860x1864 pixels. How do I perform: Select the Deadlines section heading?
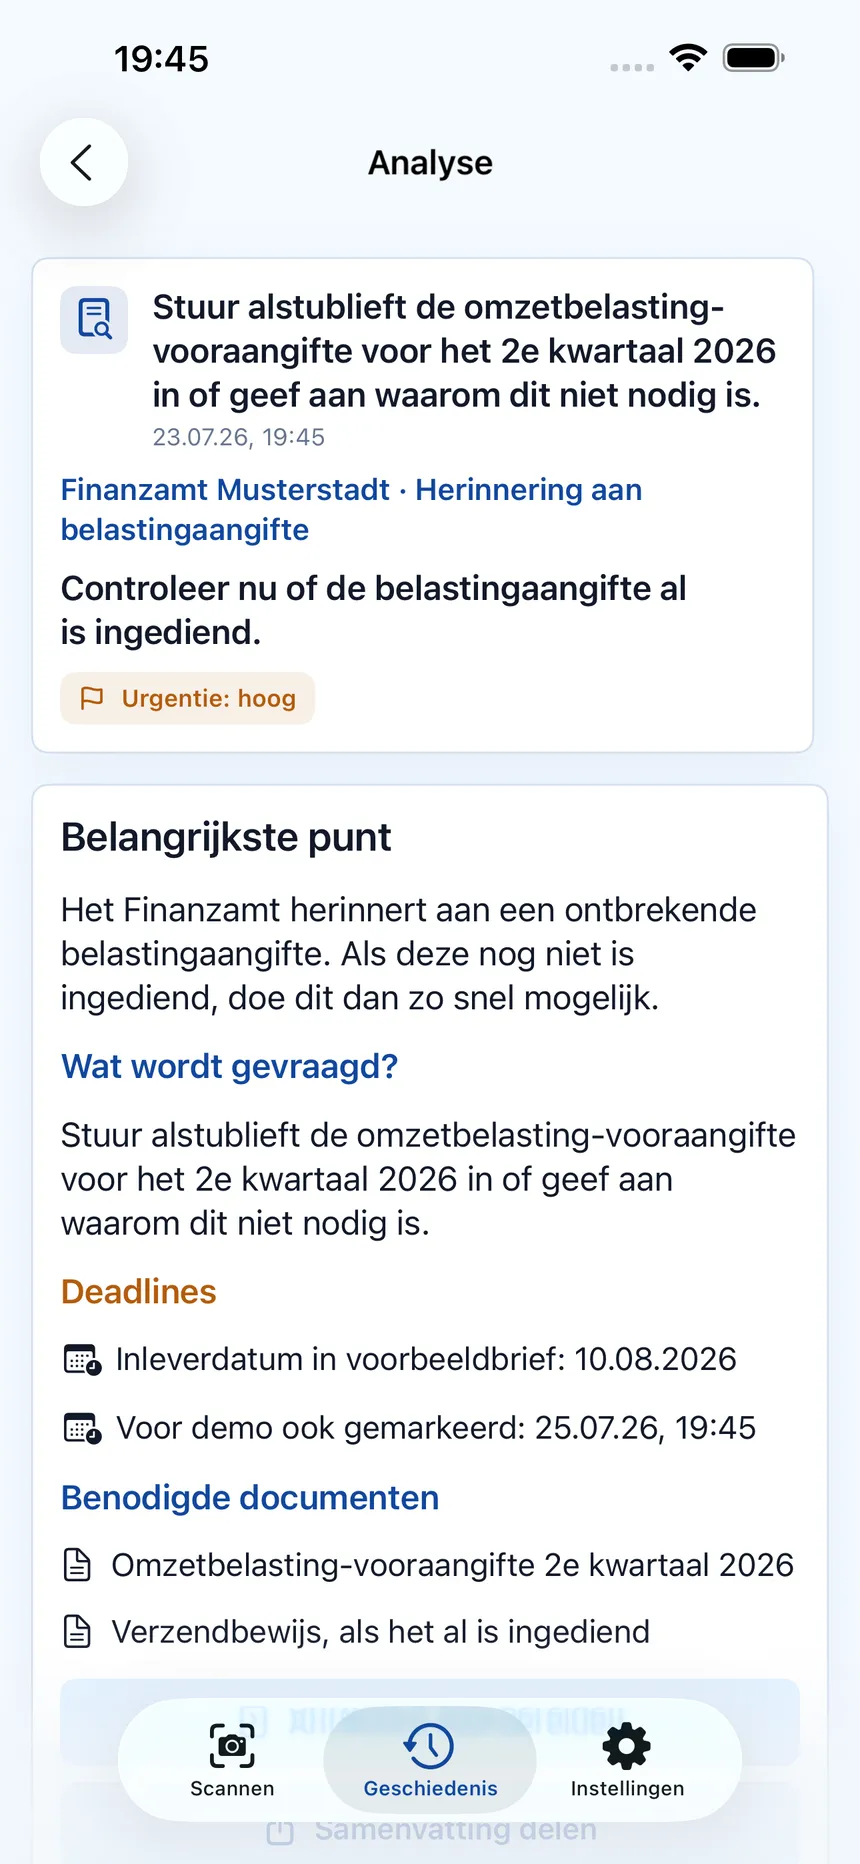tap(138, 1291)
